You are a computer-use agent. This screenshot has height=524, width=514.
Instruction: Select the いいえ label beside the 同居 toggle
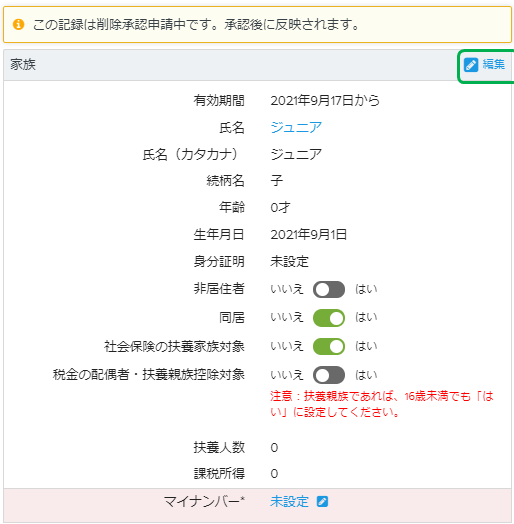click(287, 317)
